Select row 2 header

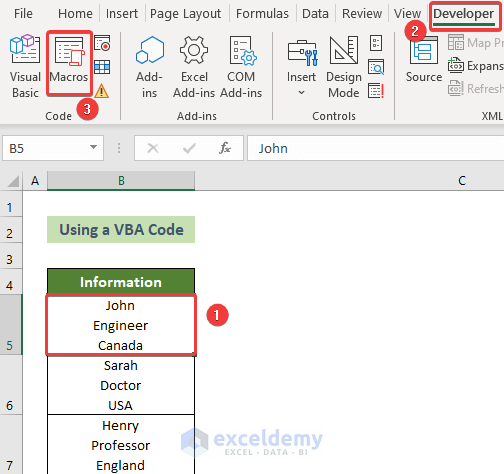click(x=11, y=230)
